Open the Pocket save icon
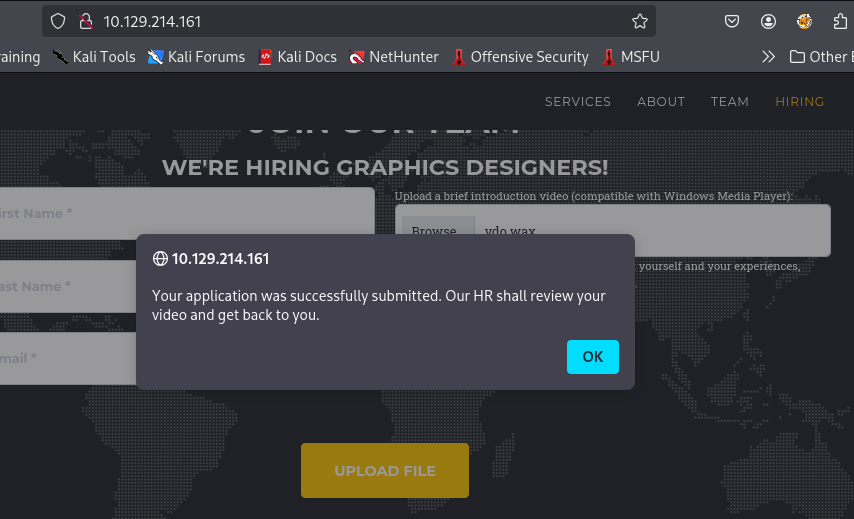The height and width of the screenshot is (519, 854). (731, 21)
